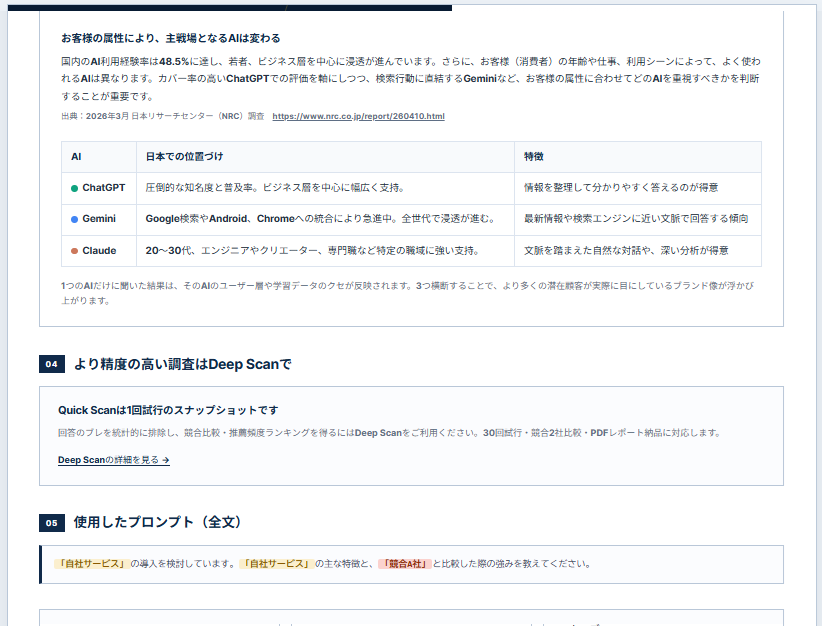824x637 pixels.
Task: Click the 文脈を踏まえた自然な対話 cell
Action: [x=638, y=251]
